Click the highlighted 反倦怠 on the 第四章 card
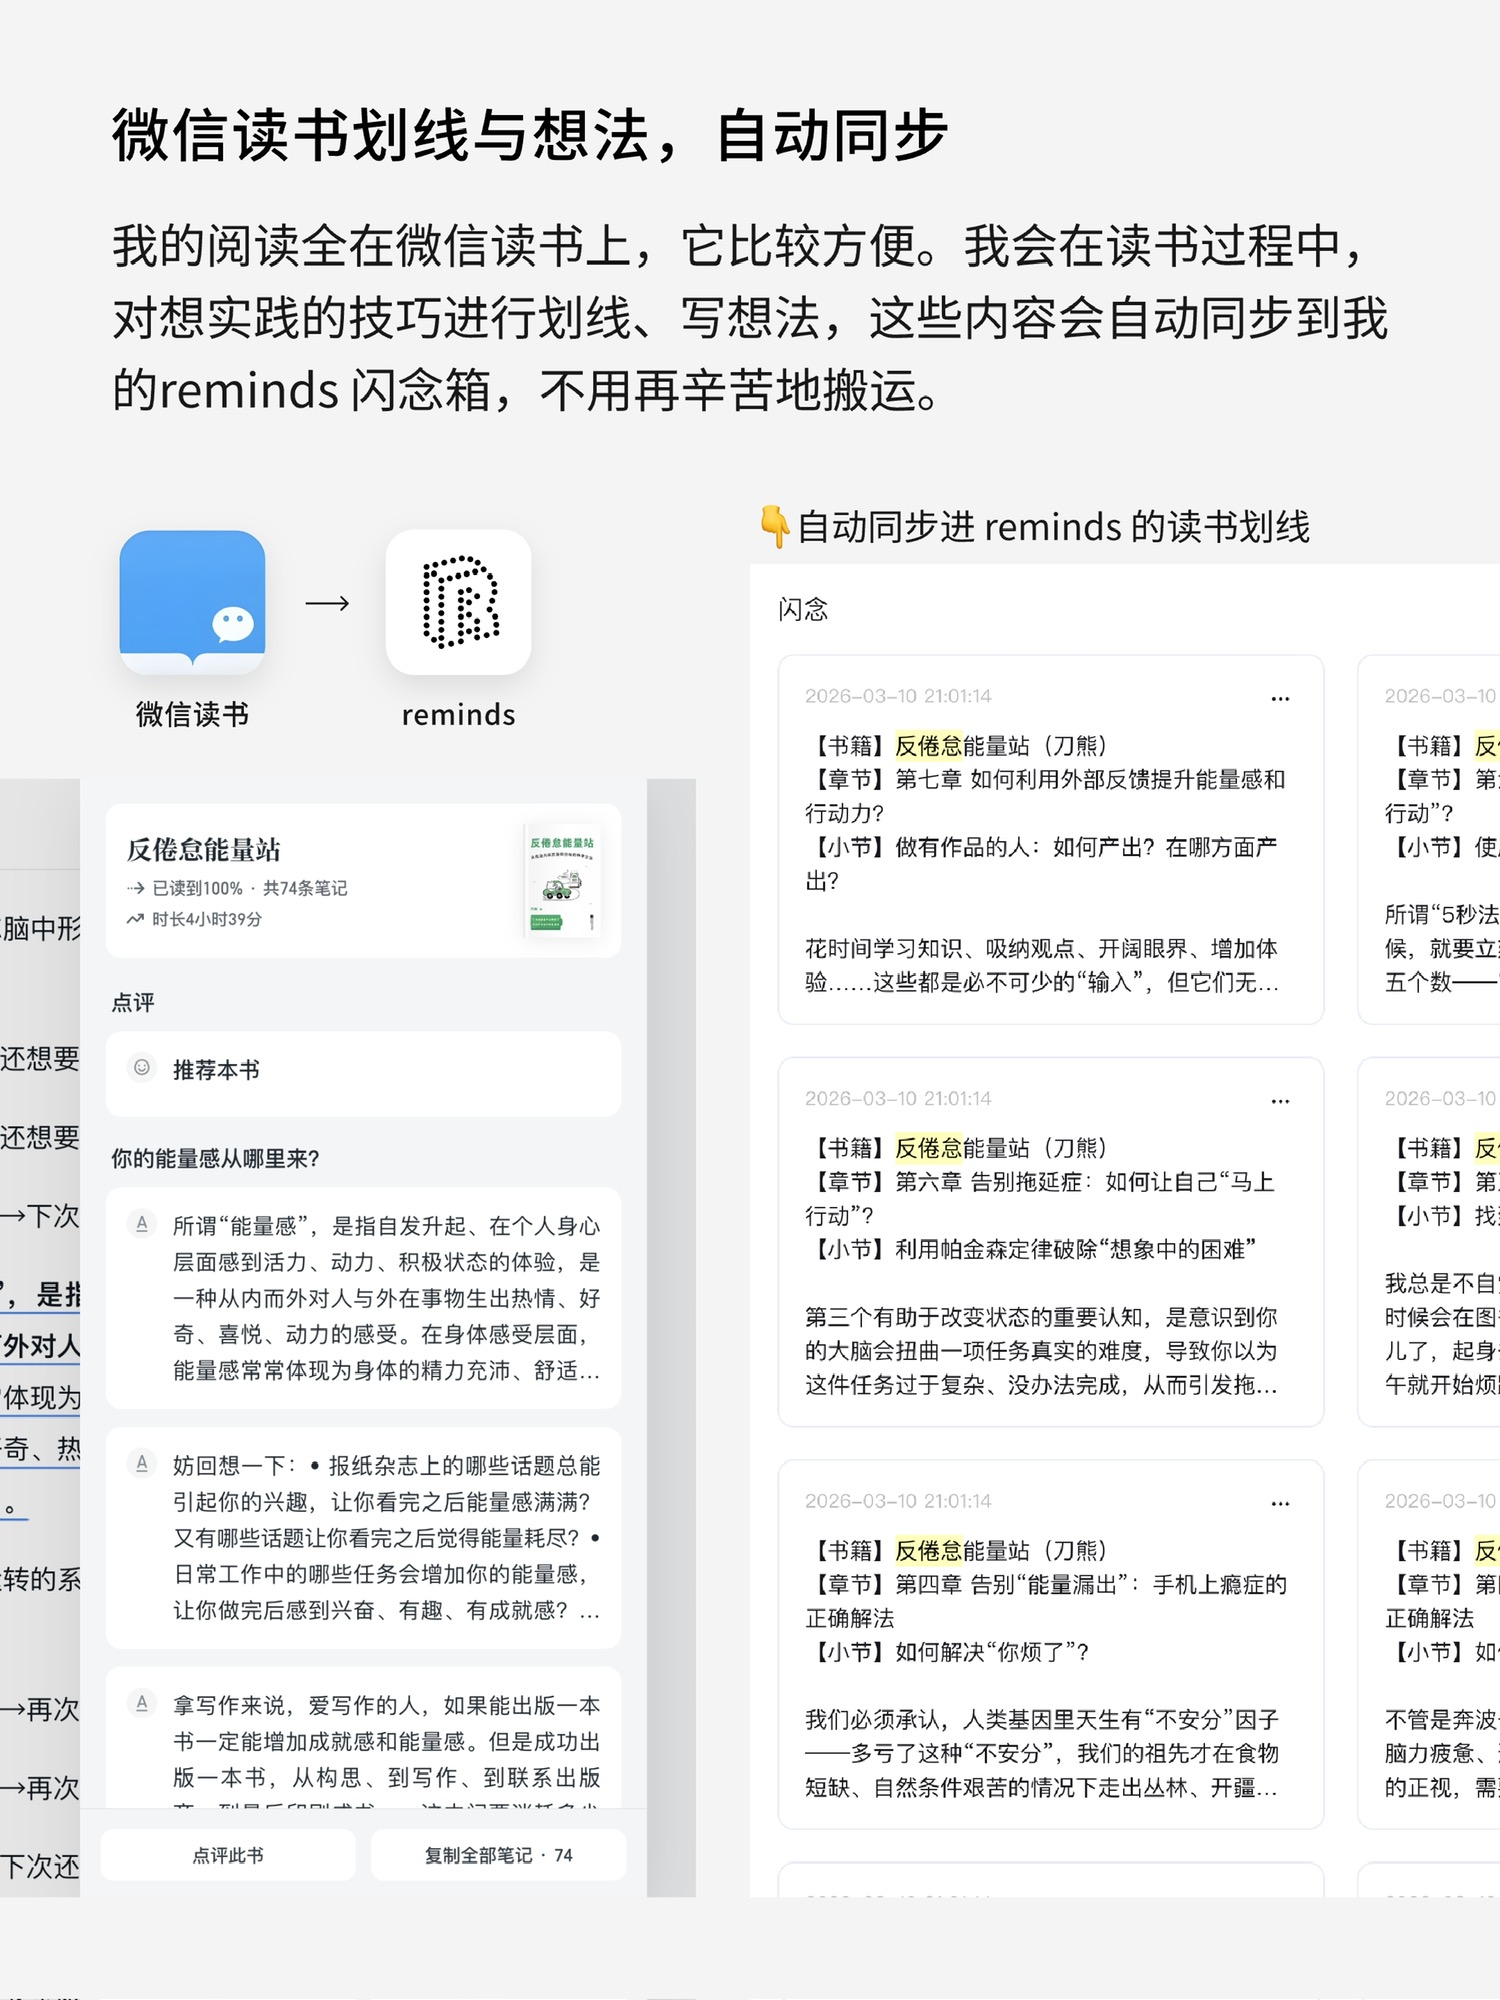 pyautogui.click(x=929, y=1551)
